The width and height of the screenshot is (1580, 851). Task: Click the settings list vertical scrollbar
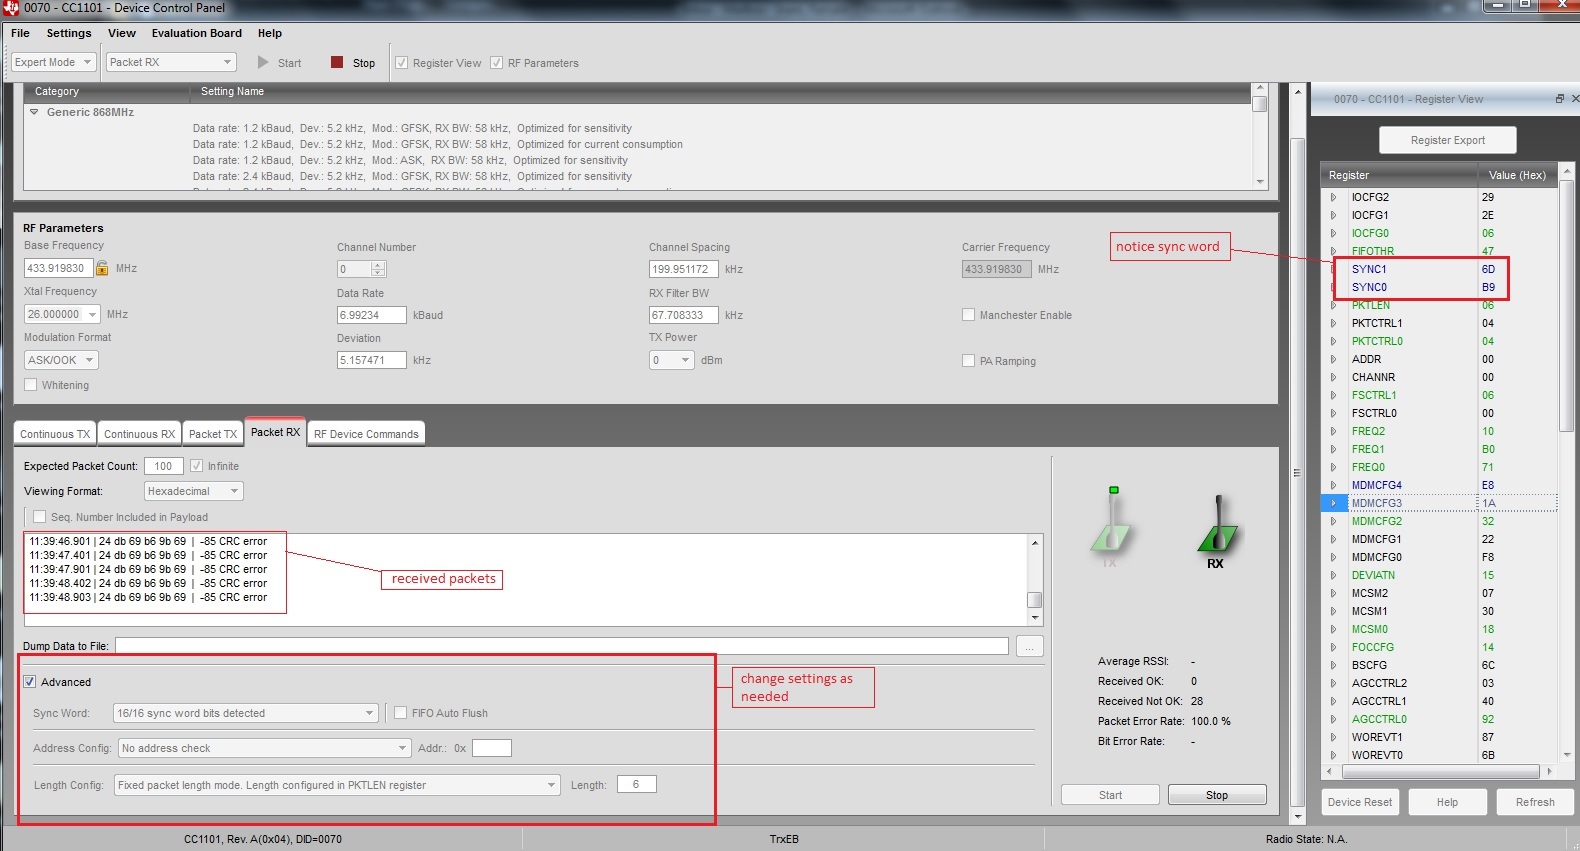tap(1260, 135)
